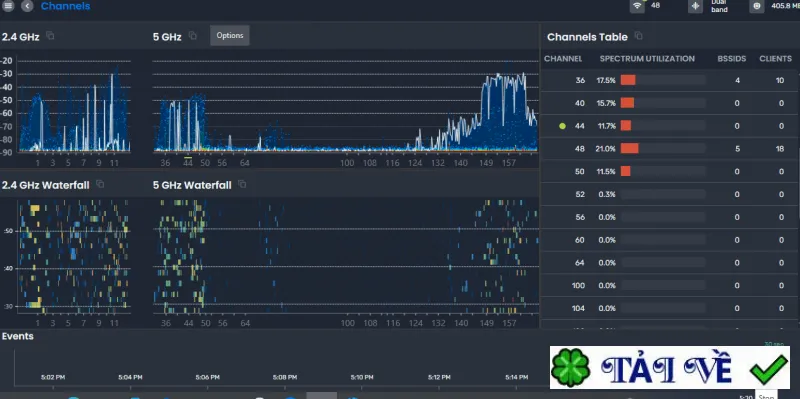Screen dimensions: 800x399
Task: Sort by the CHANNEL column header
Action: click(563, 59)
